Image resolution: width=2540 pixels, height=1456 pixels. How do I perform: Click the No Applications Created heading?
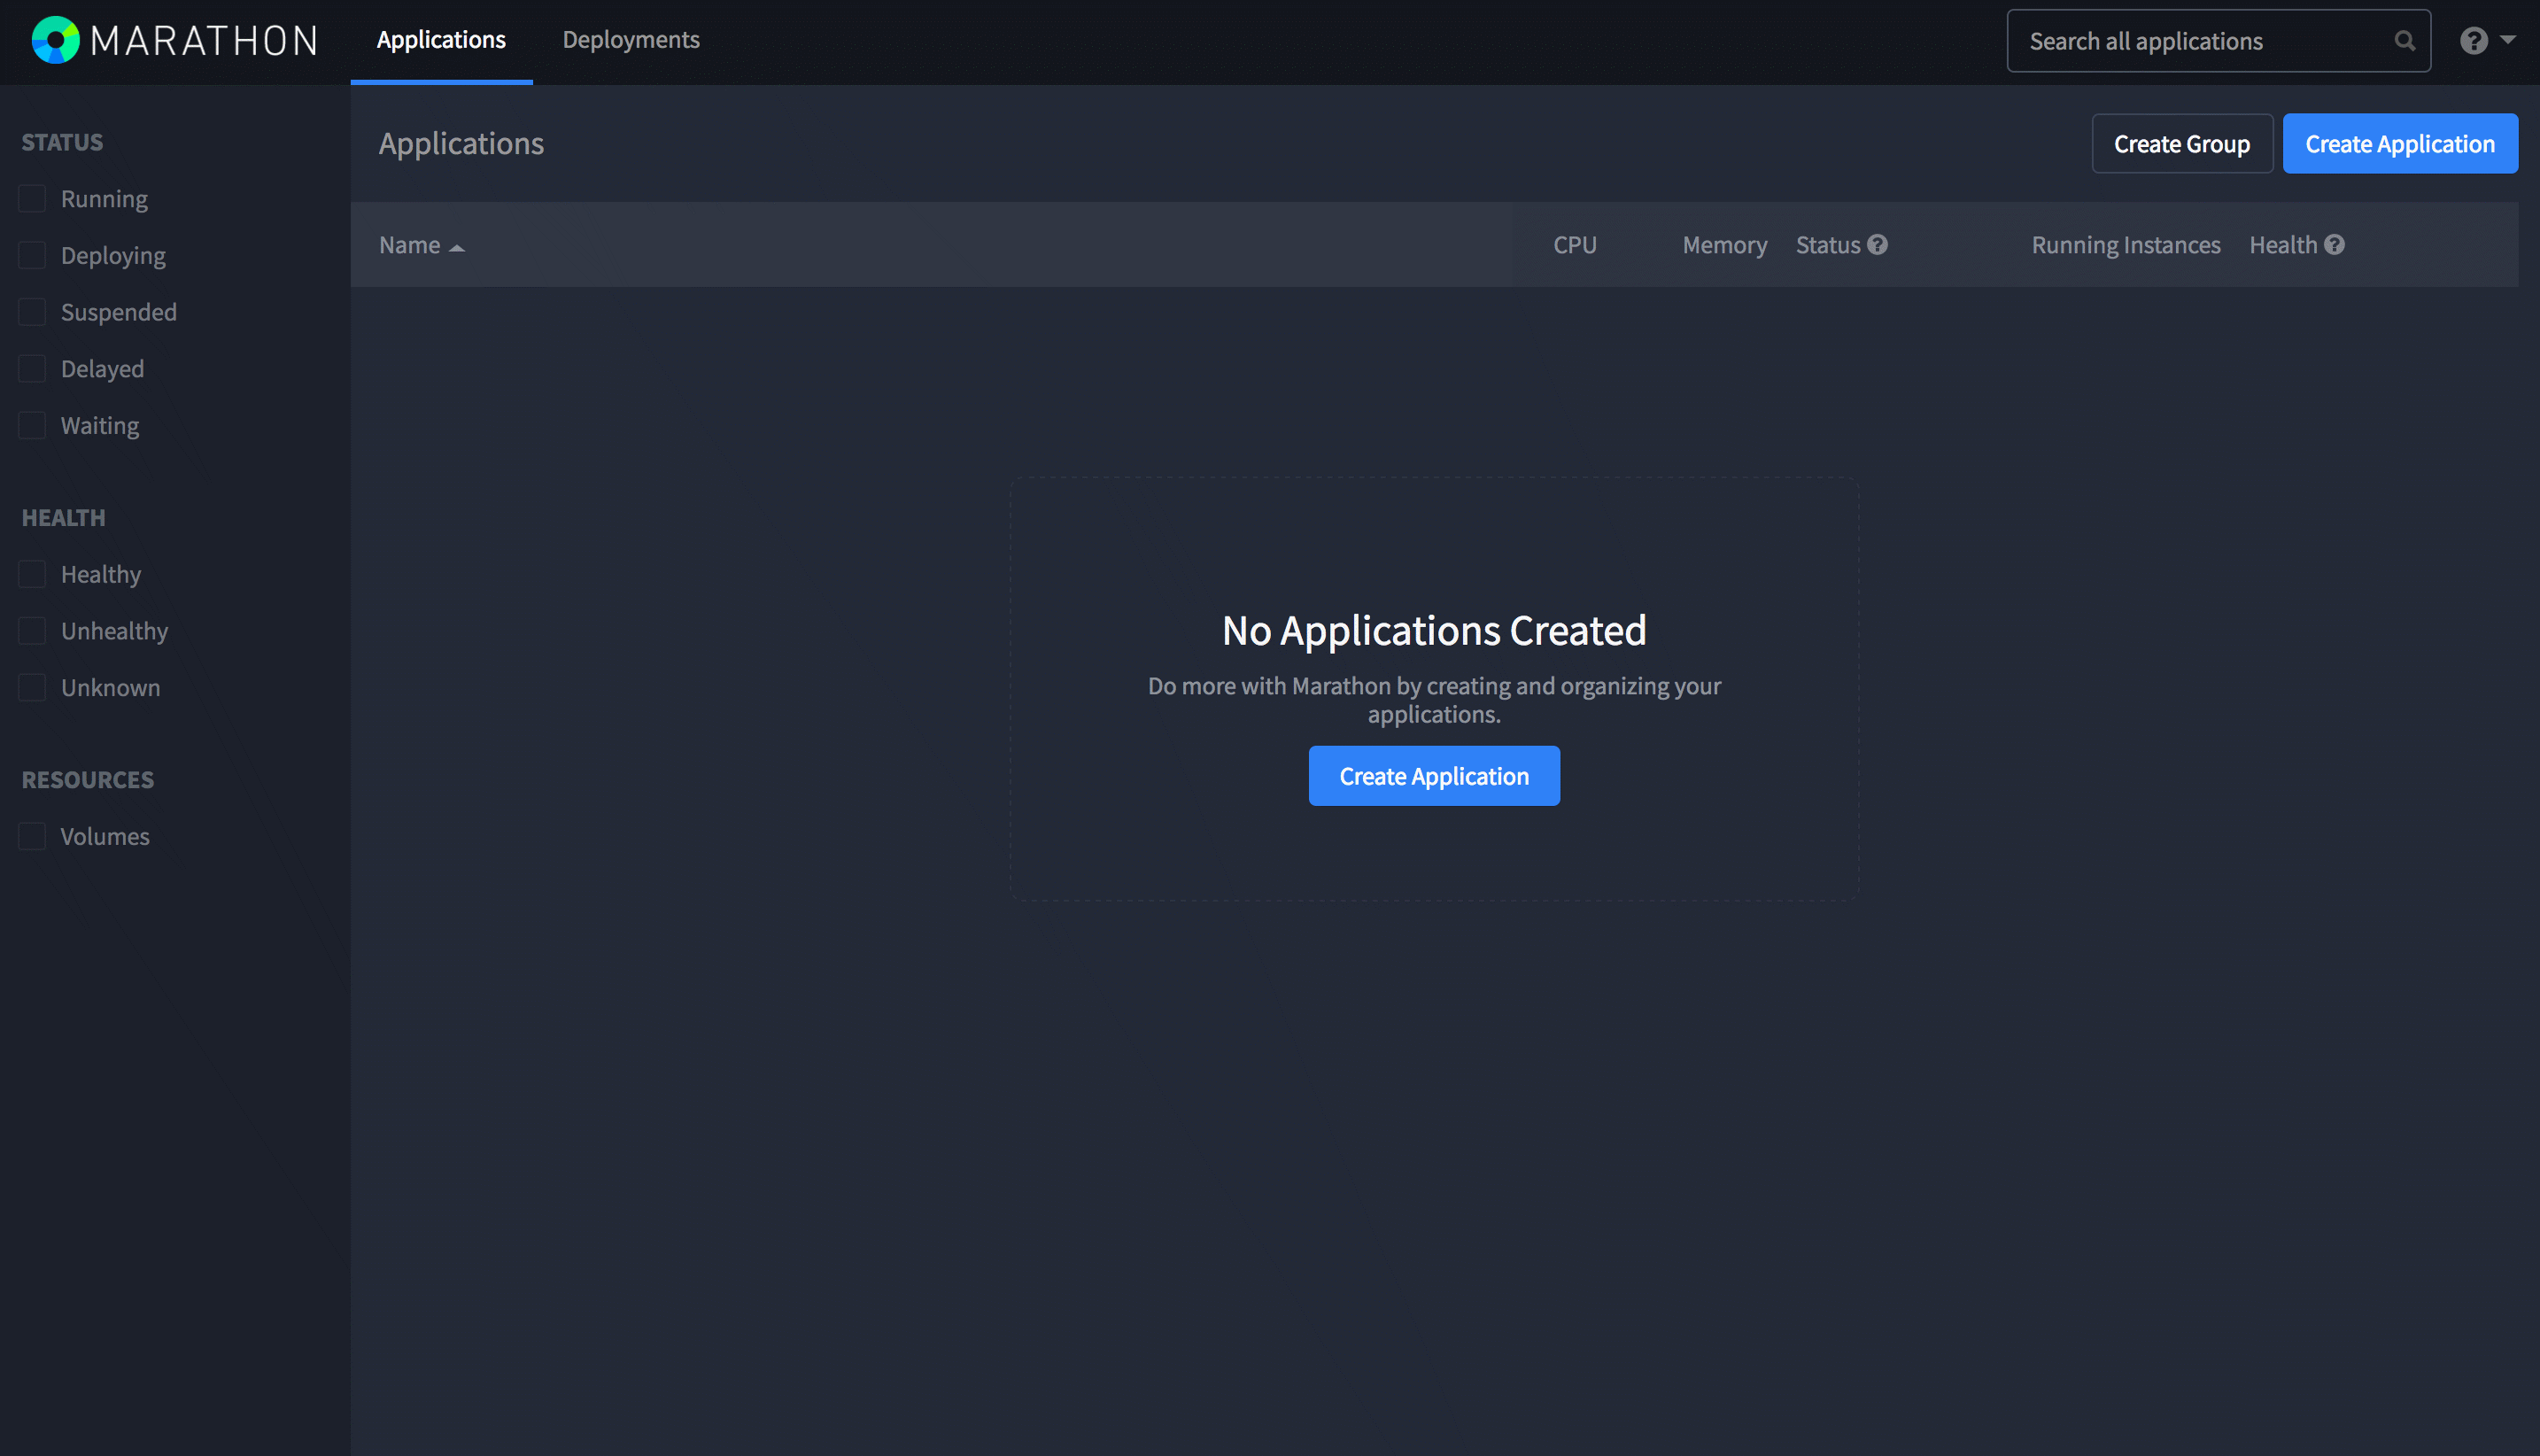coord(1434,630)
